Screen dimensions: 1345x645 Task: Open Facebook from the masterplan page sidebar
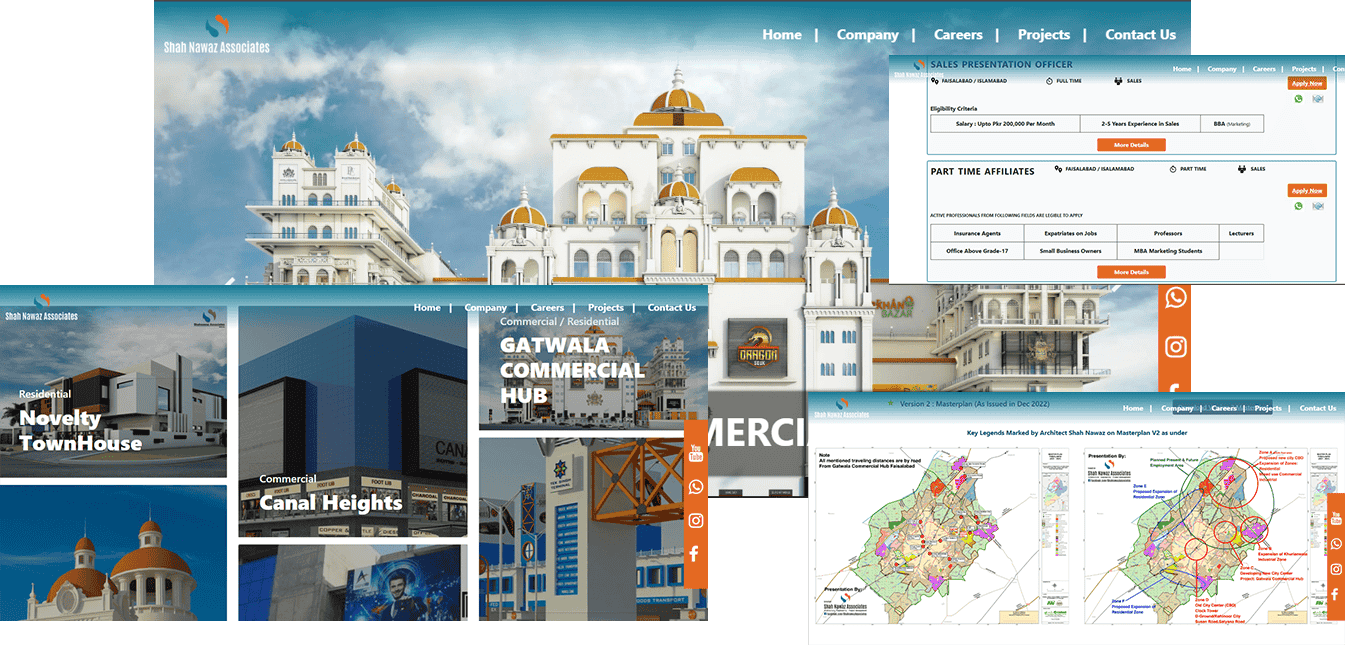click(x=1335, y=595)
